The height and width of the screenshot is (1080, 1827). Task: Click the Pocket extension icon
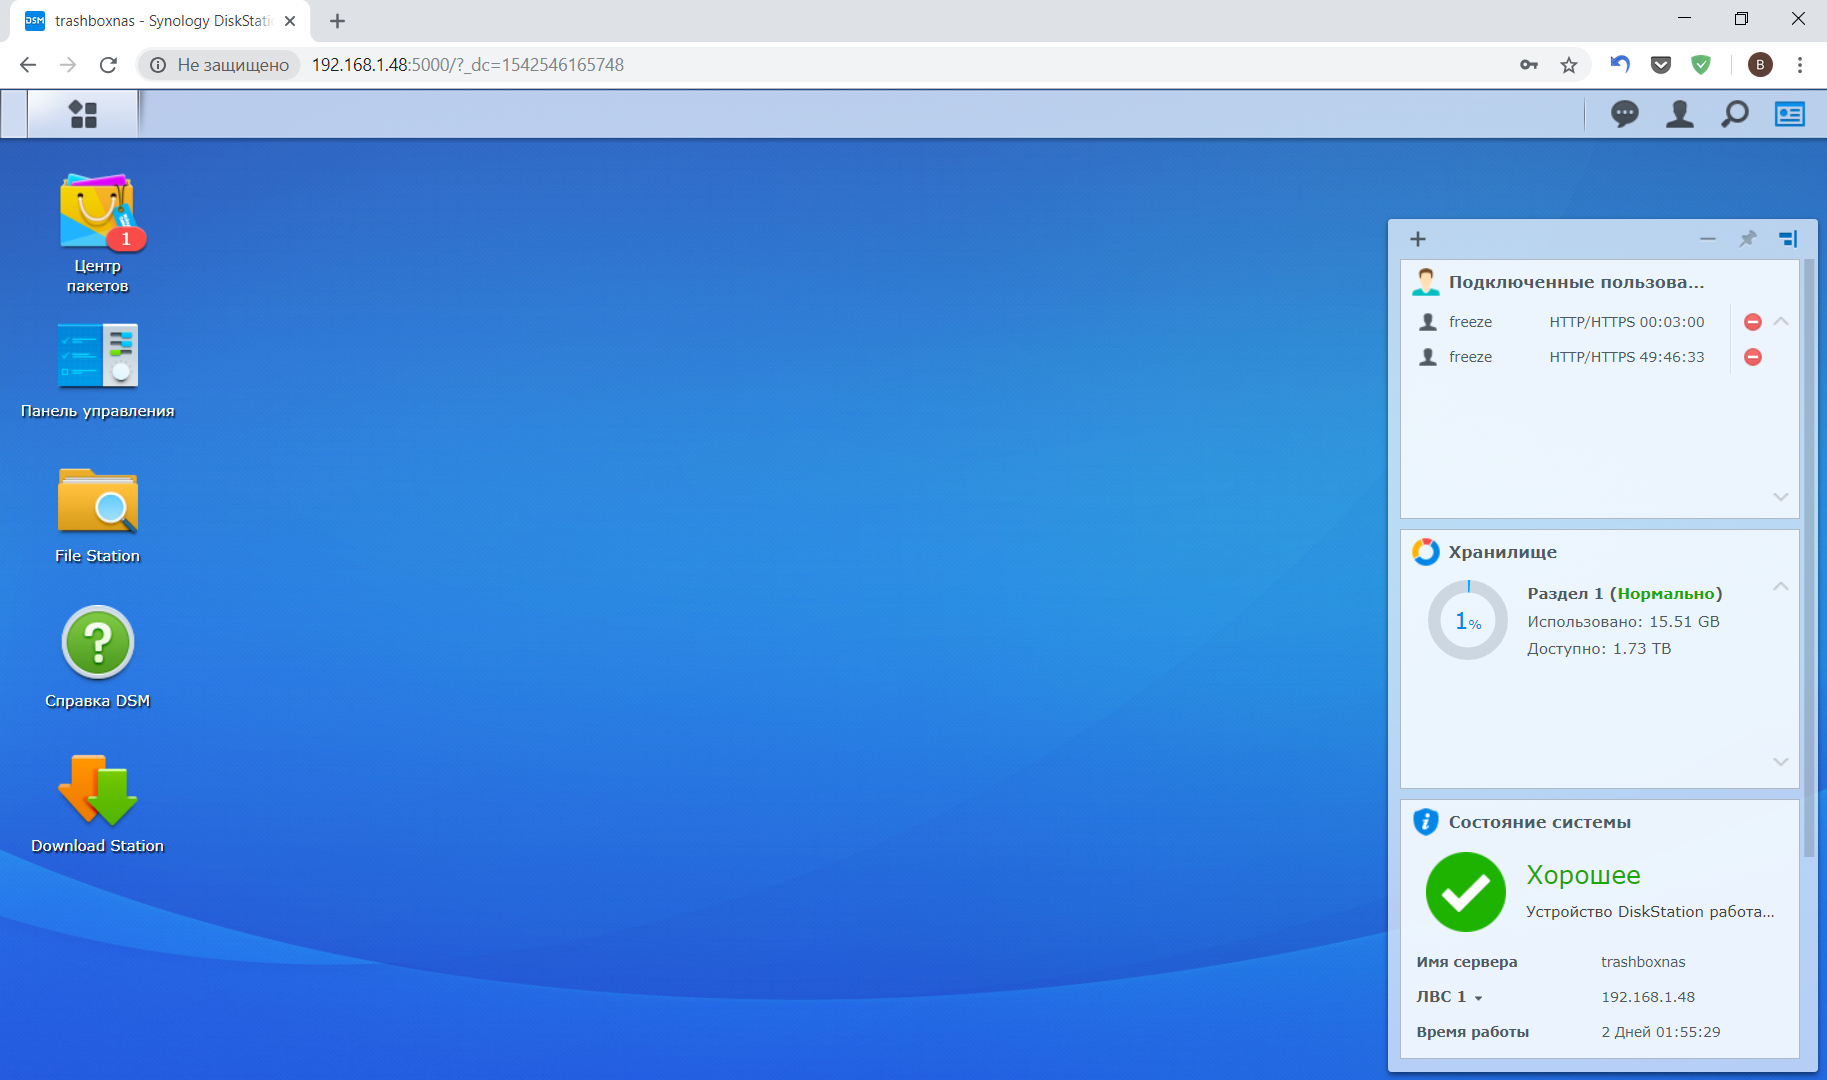pyautogui.click(x=1661, y=65)
